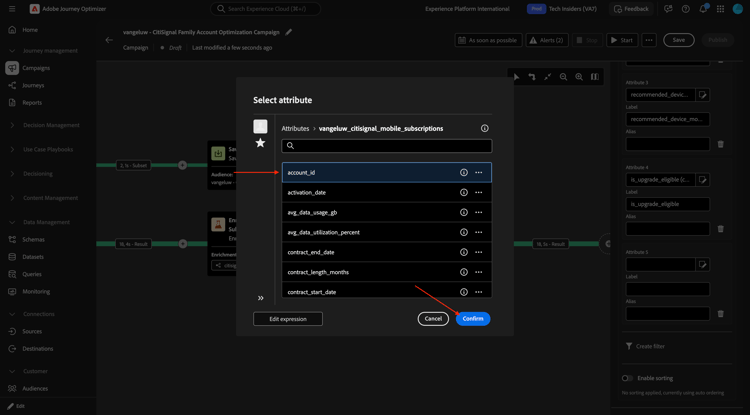750x415 pixels.
Task: Click the Feedback button
Action: pyautogui.click(x=631, y=9)
